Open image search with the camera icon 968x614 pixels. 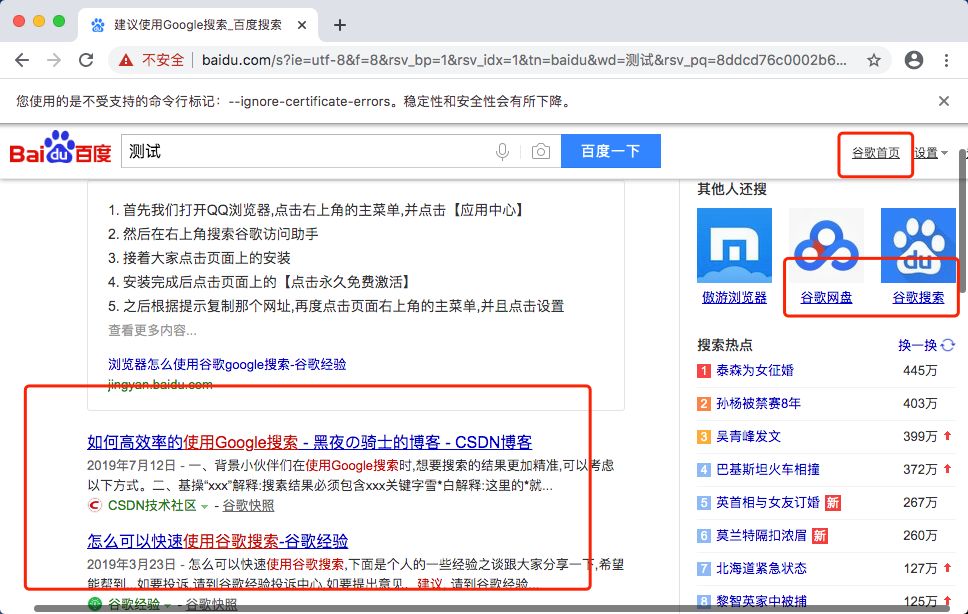tap(540, 151)
